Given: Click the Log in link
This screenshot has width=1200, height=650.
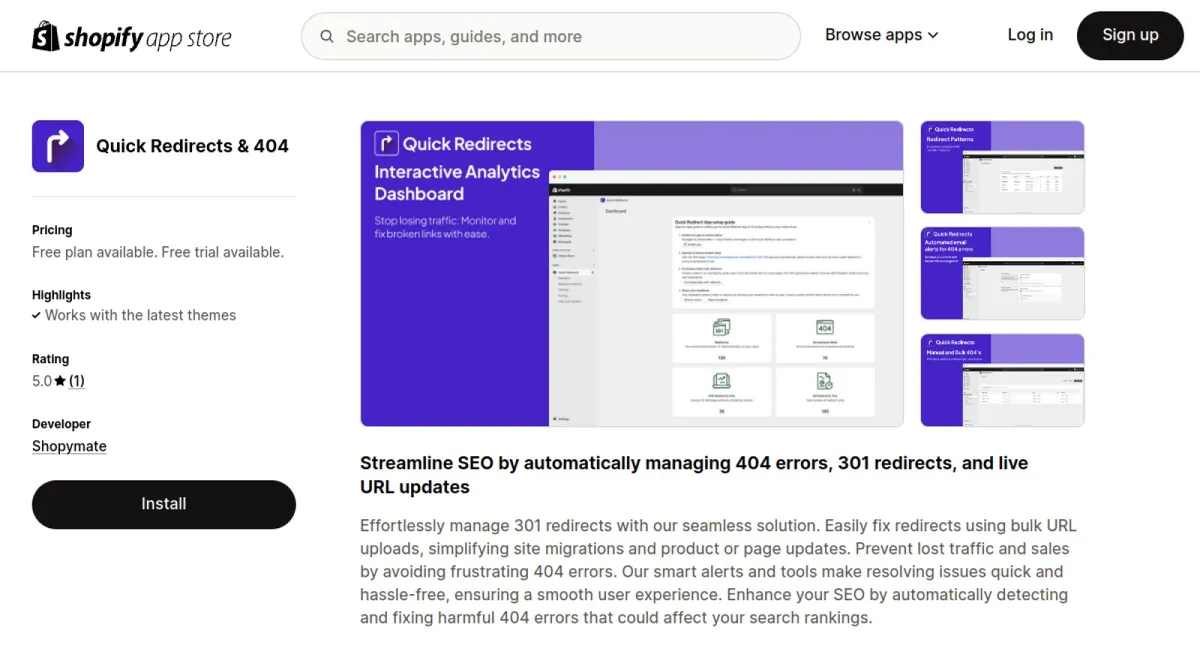Looking at the screenshot, I should pyautogui.click(x=1030, y=35).
